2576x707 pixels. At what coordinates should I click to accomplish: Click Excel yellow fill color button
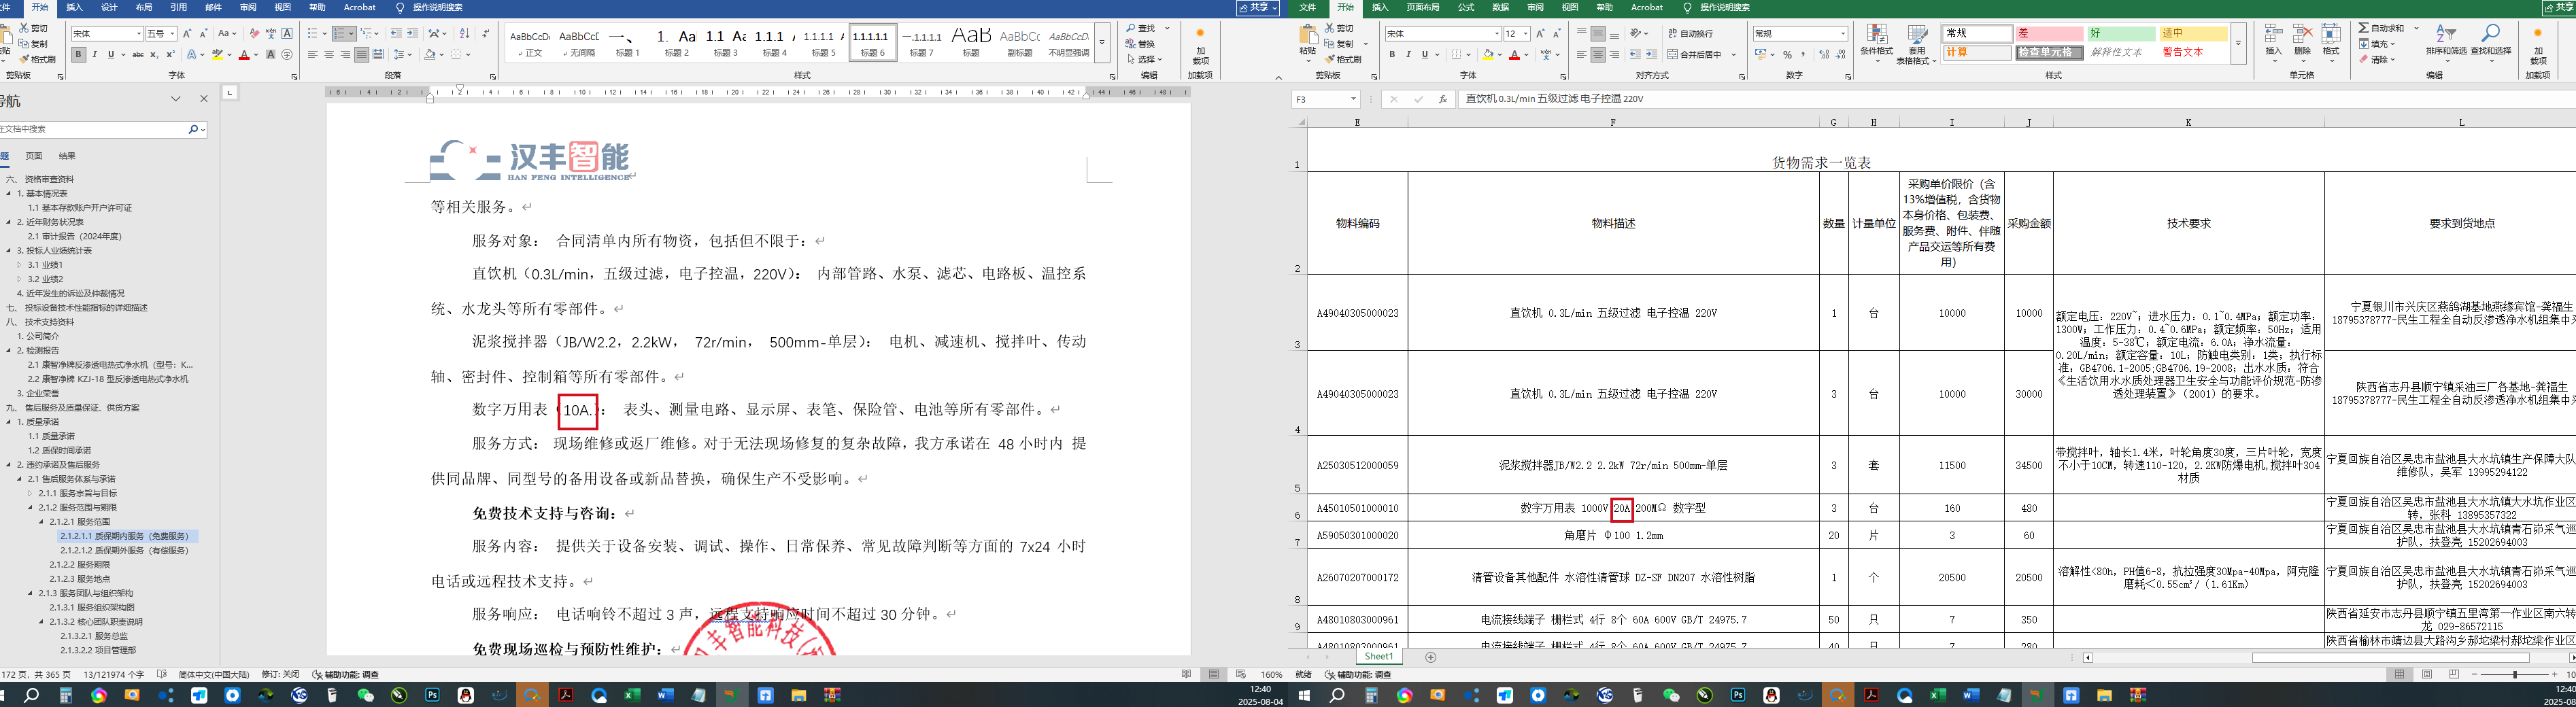point(1488,55)
